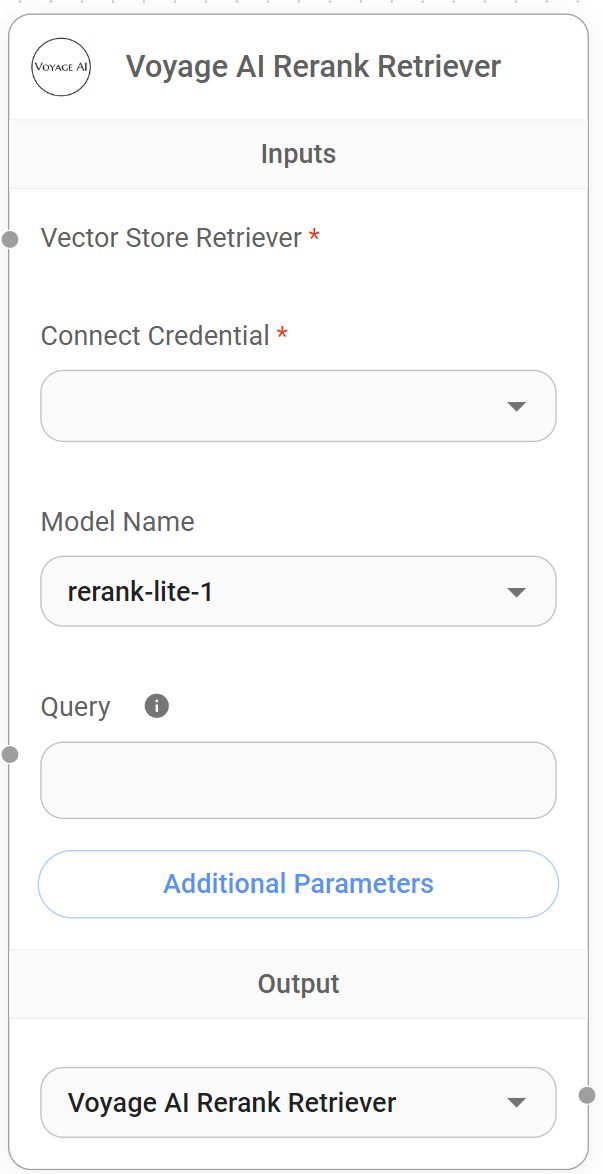Click the Output dropdown arrow icon

click(x=516, y=1102)
